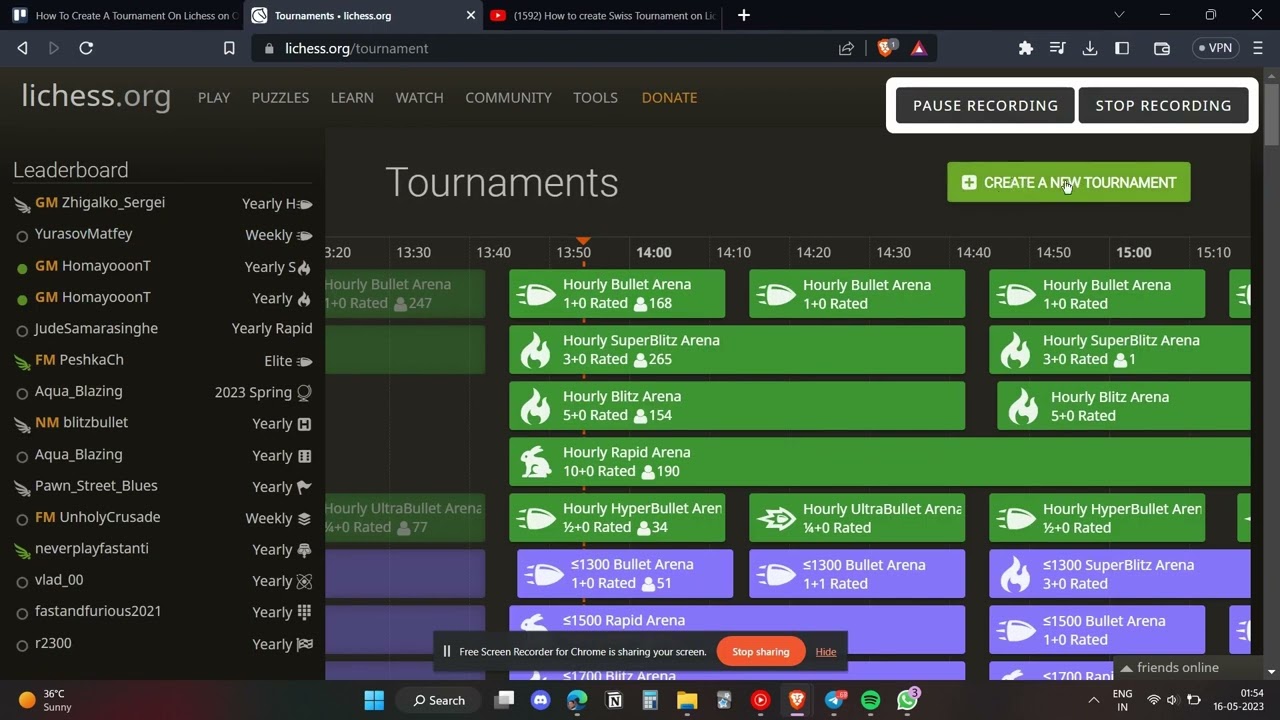Open a new browser tab
Screen dimensions: 1280x720
(743, 15)
